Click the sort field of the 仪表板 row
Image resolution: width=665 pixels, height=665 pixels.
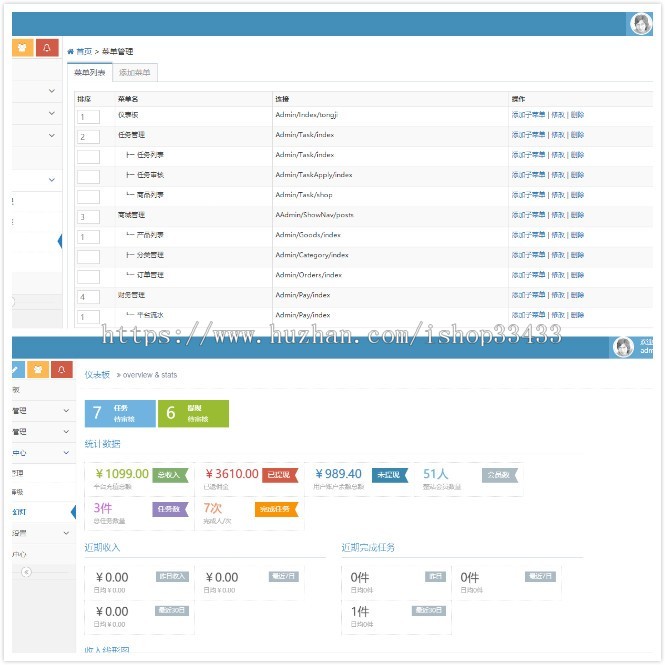(x=88, y=117)
